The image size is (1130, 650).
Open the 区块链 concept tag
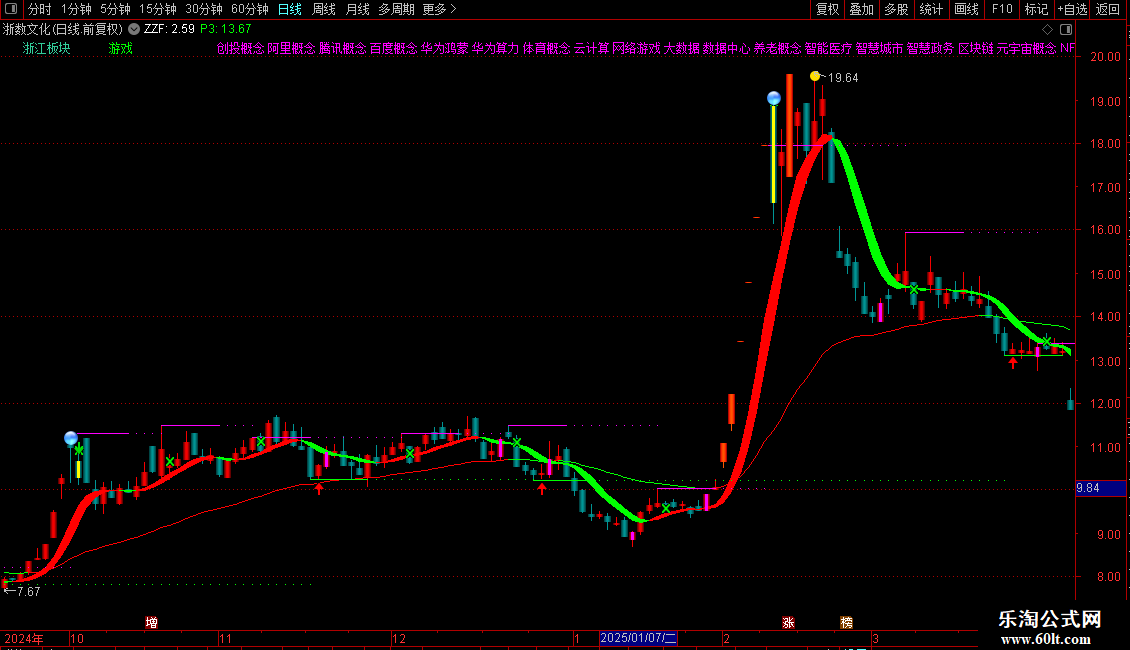click(x=976, y=48)
